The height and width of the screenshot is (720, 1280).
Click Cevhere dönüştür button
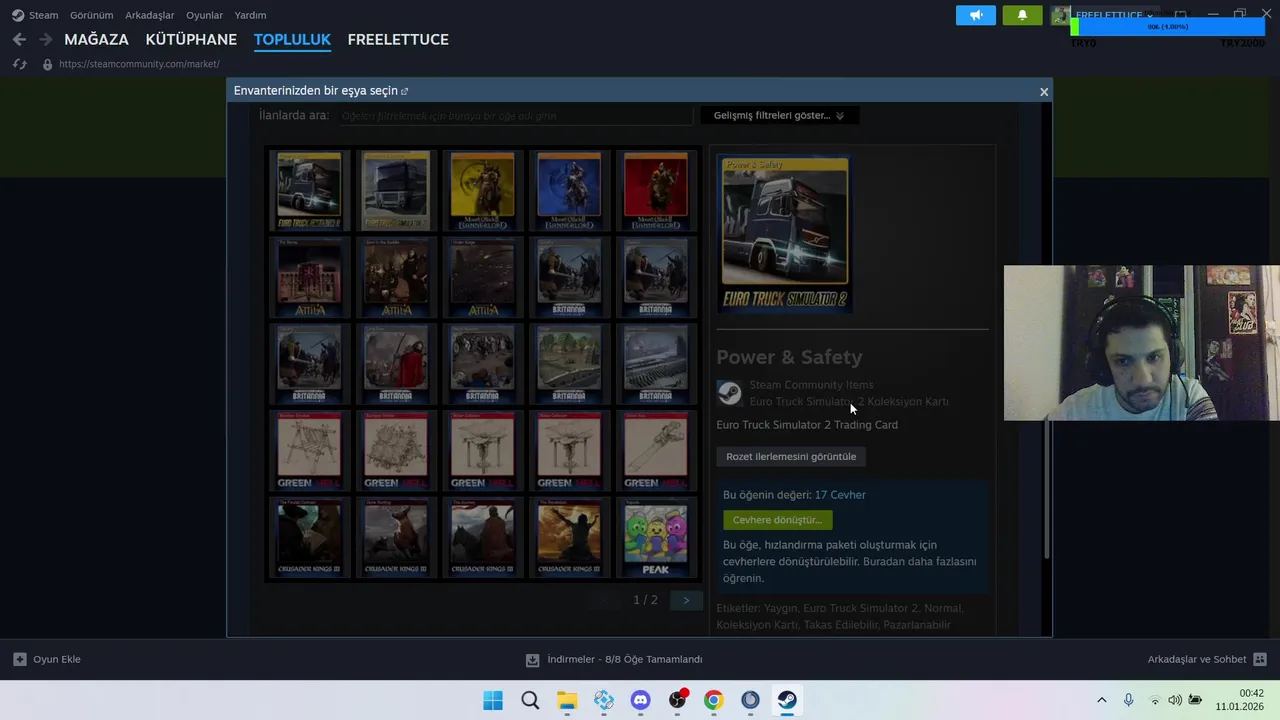point(777,520)
